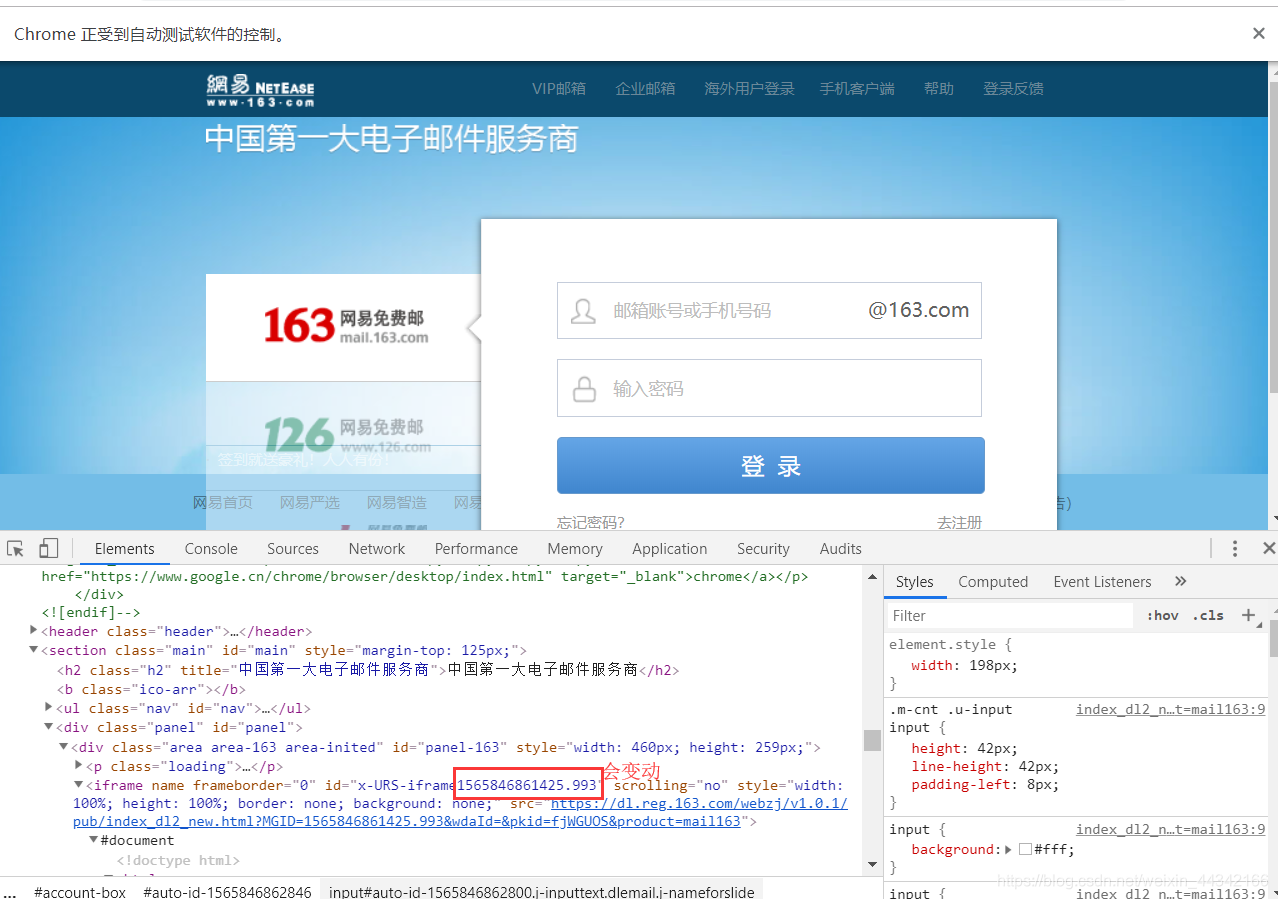The width and height of the screenshot is (1278, 899).
Task: Open the Audits tab
Action: (840, 548)
